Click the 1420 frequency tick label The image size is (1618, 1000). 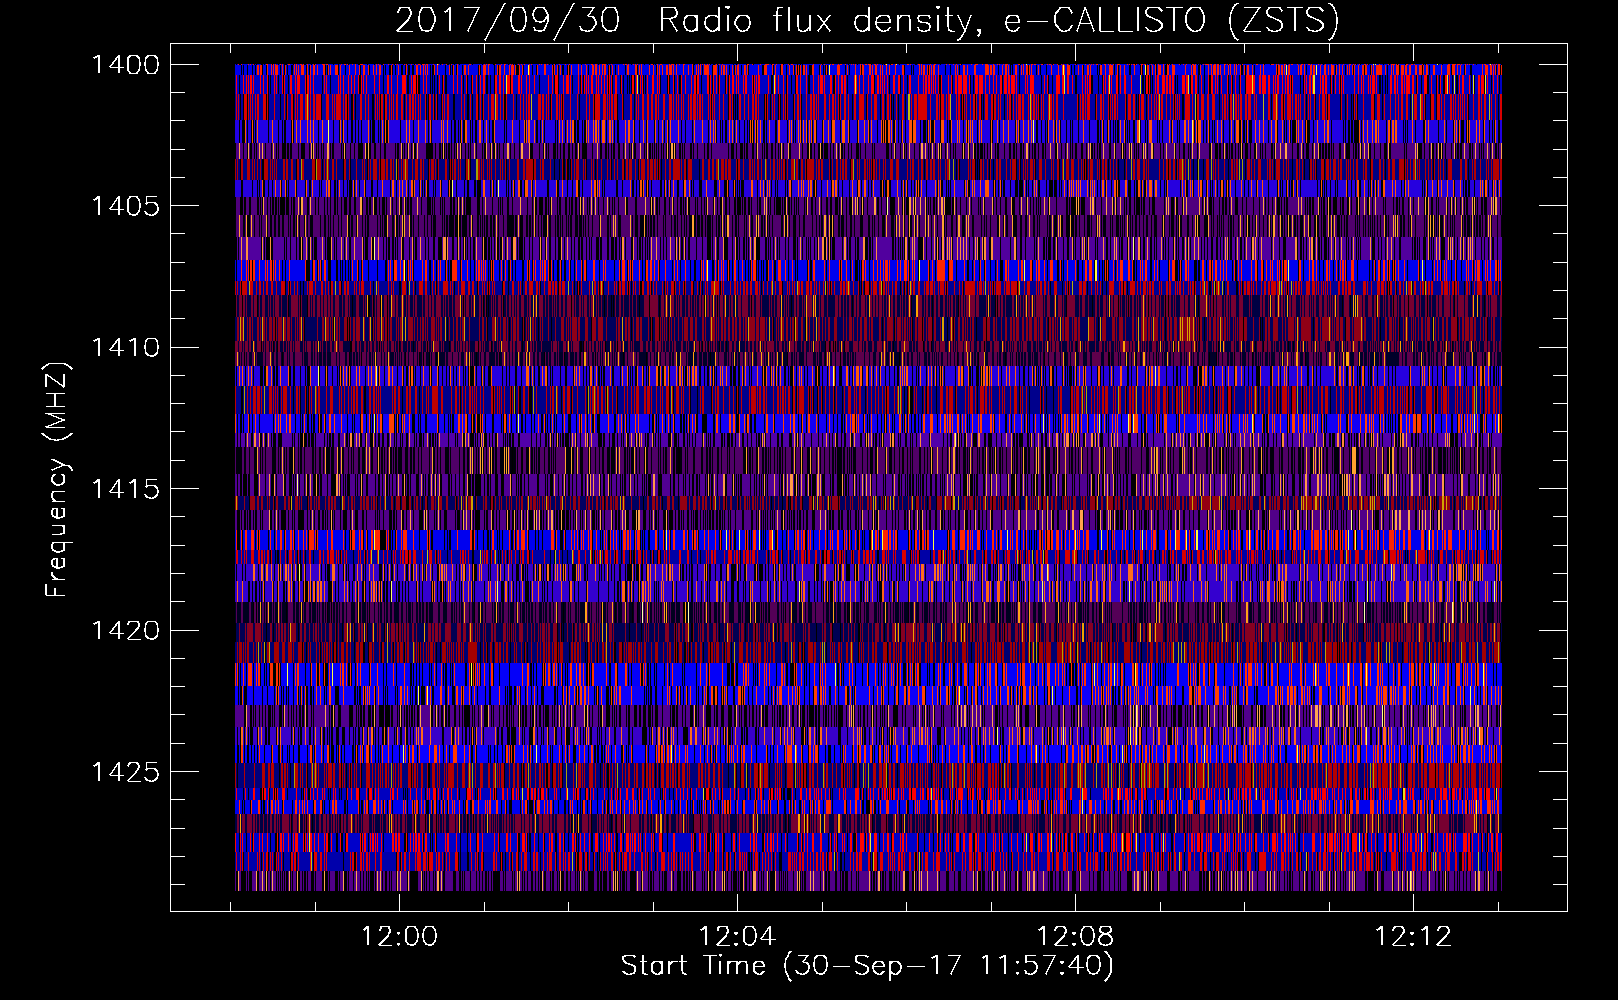(x=125, y=631)
